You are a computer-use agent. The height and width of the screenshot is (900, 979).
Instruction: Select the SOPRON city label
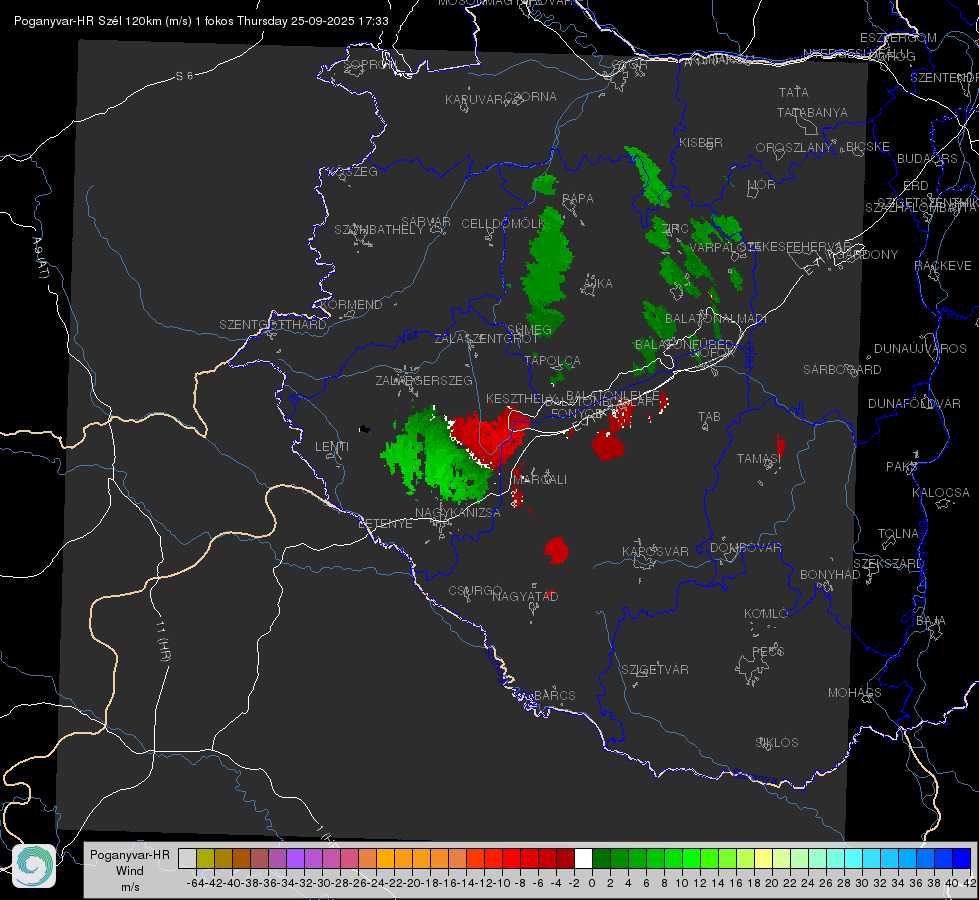369,64
